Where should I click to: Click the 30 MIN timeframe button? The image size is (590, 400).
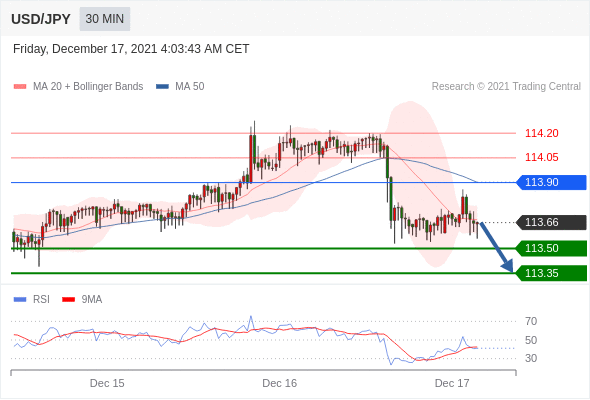(x=105, y=19)
